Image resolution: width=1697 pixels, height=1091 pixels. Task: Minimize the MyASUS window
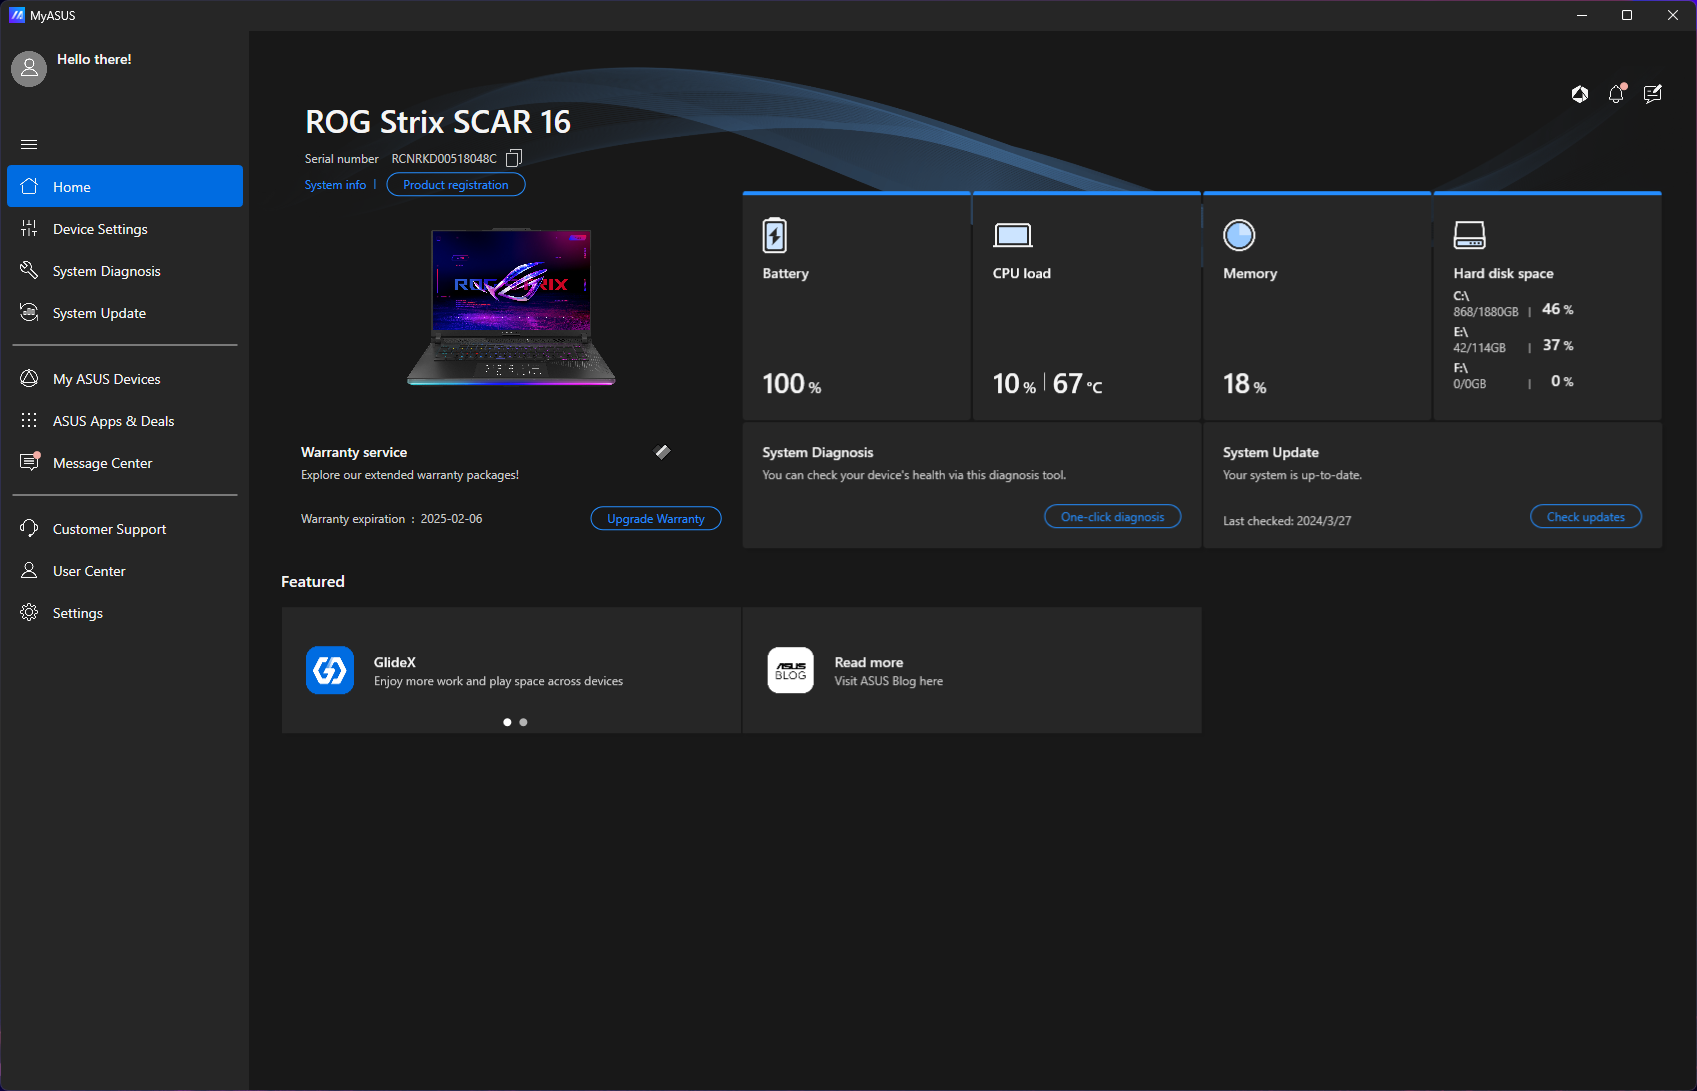tap(1582, 15)
